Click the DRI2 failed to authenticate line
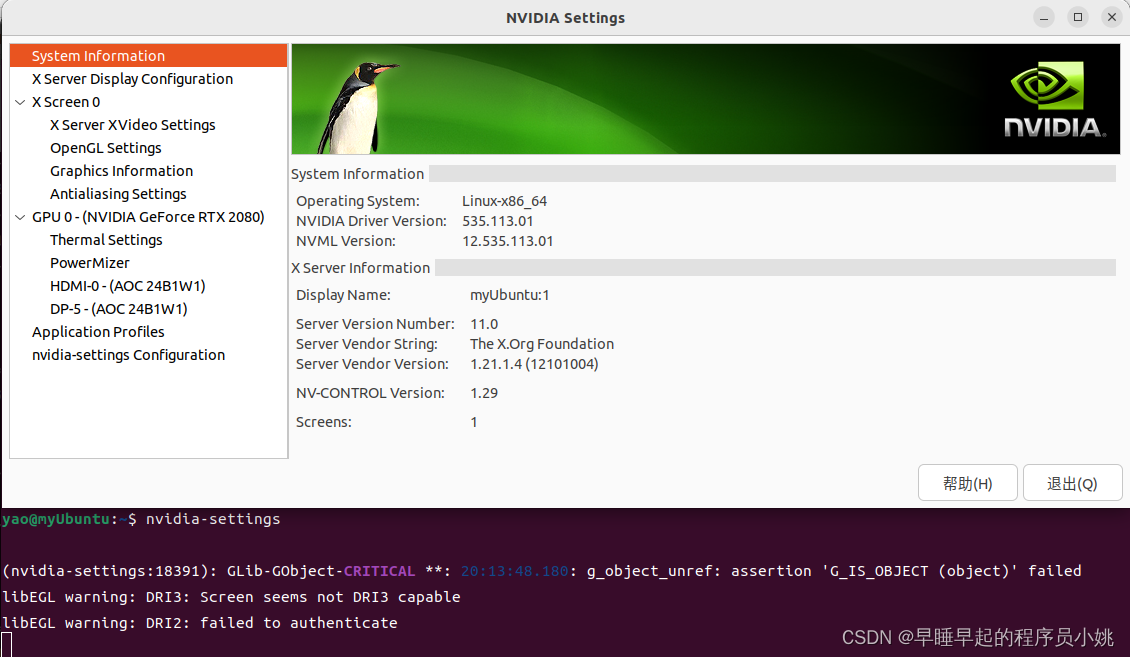Screen dimensions: 1130x657 [x=200, y=623]
